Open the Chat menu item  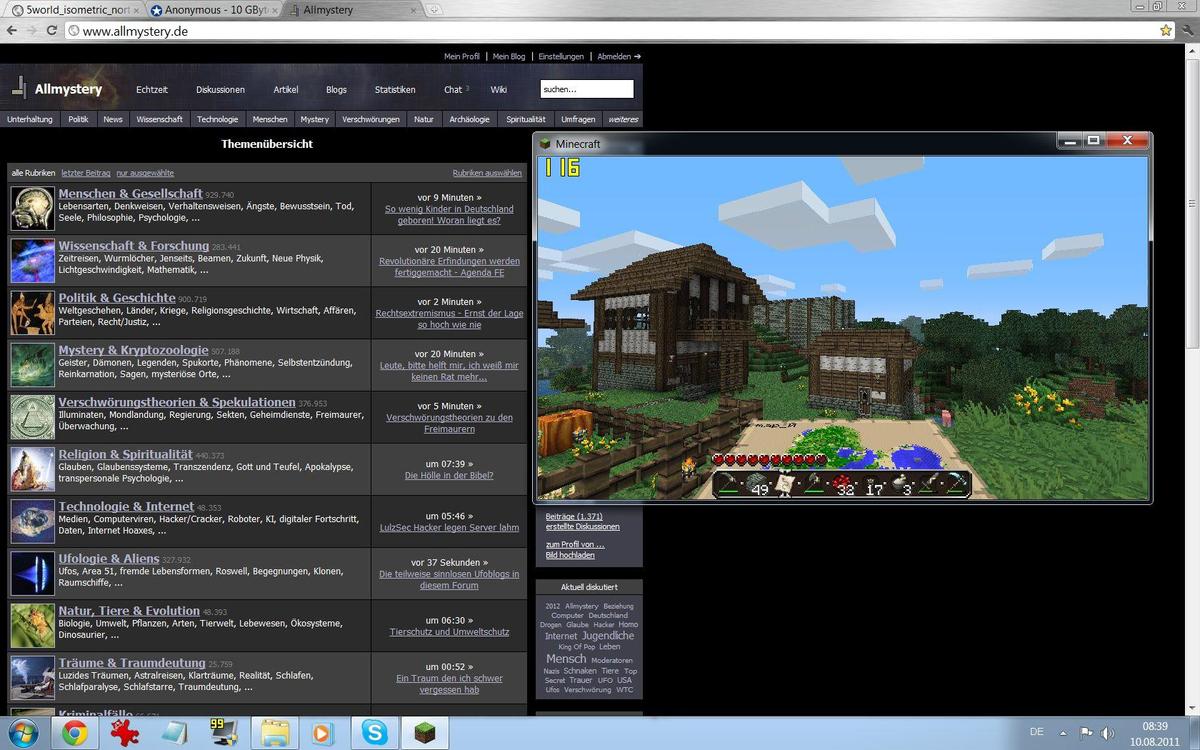click(453, 89)
